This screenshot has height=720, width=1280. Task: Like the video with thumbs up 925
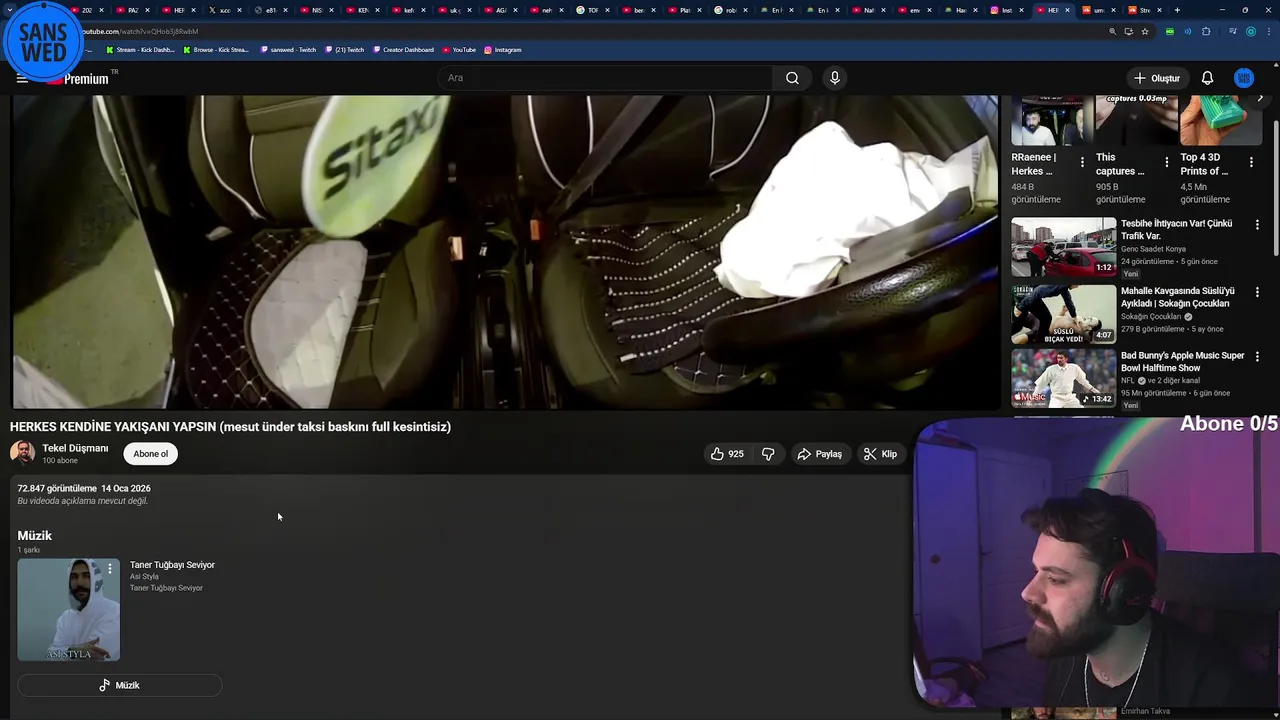[x=727, y=454]
